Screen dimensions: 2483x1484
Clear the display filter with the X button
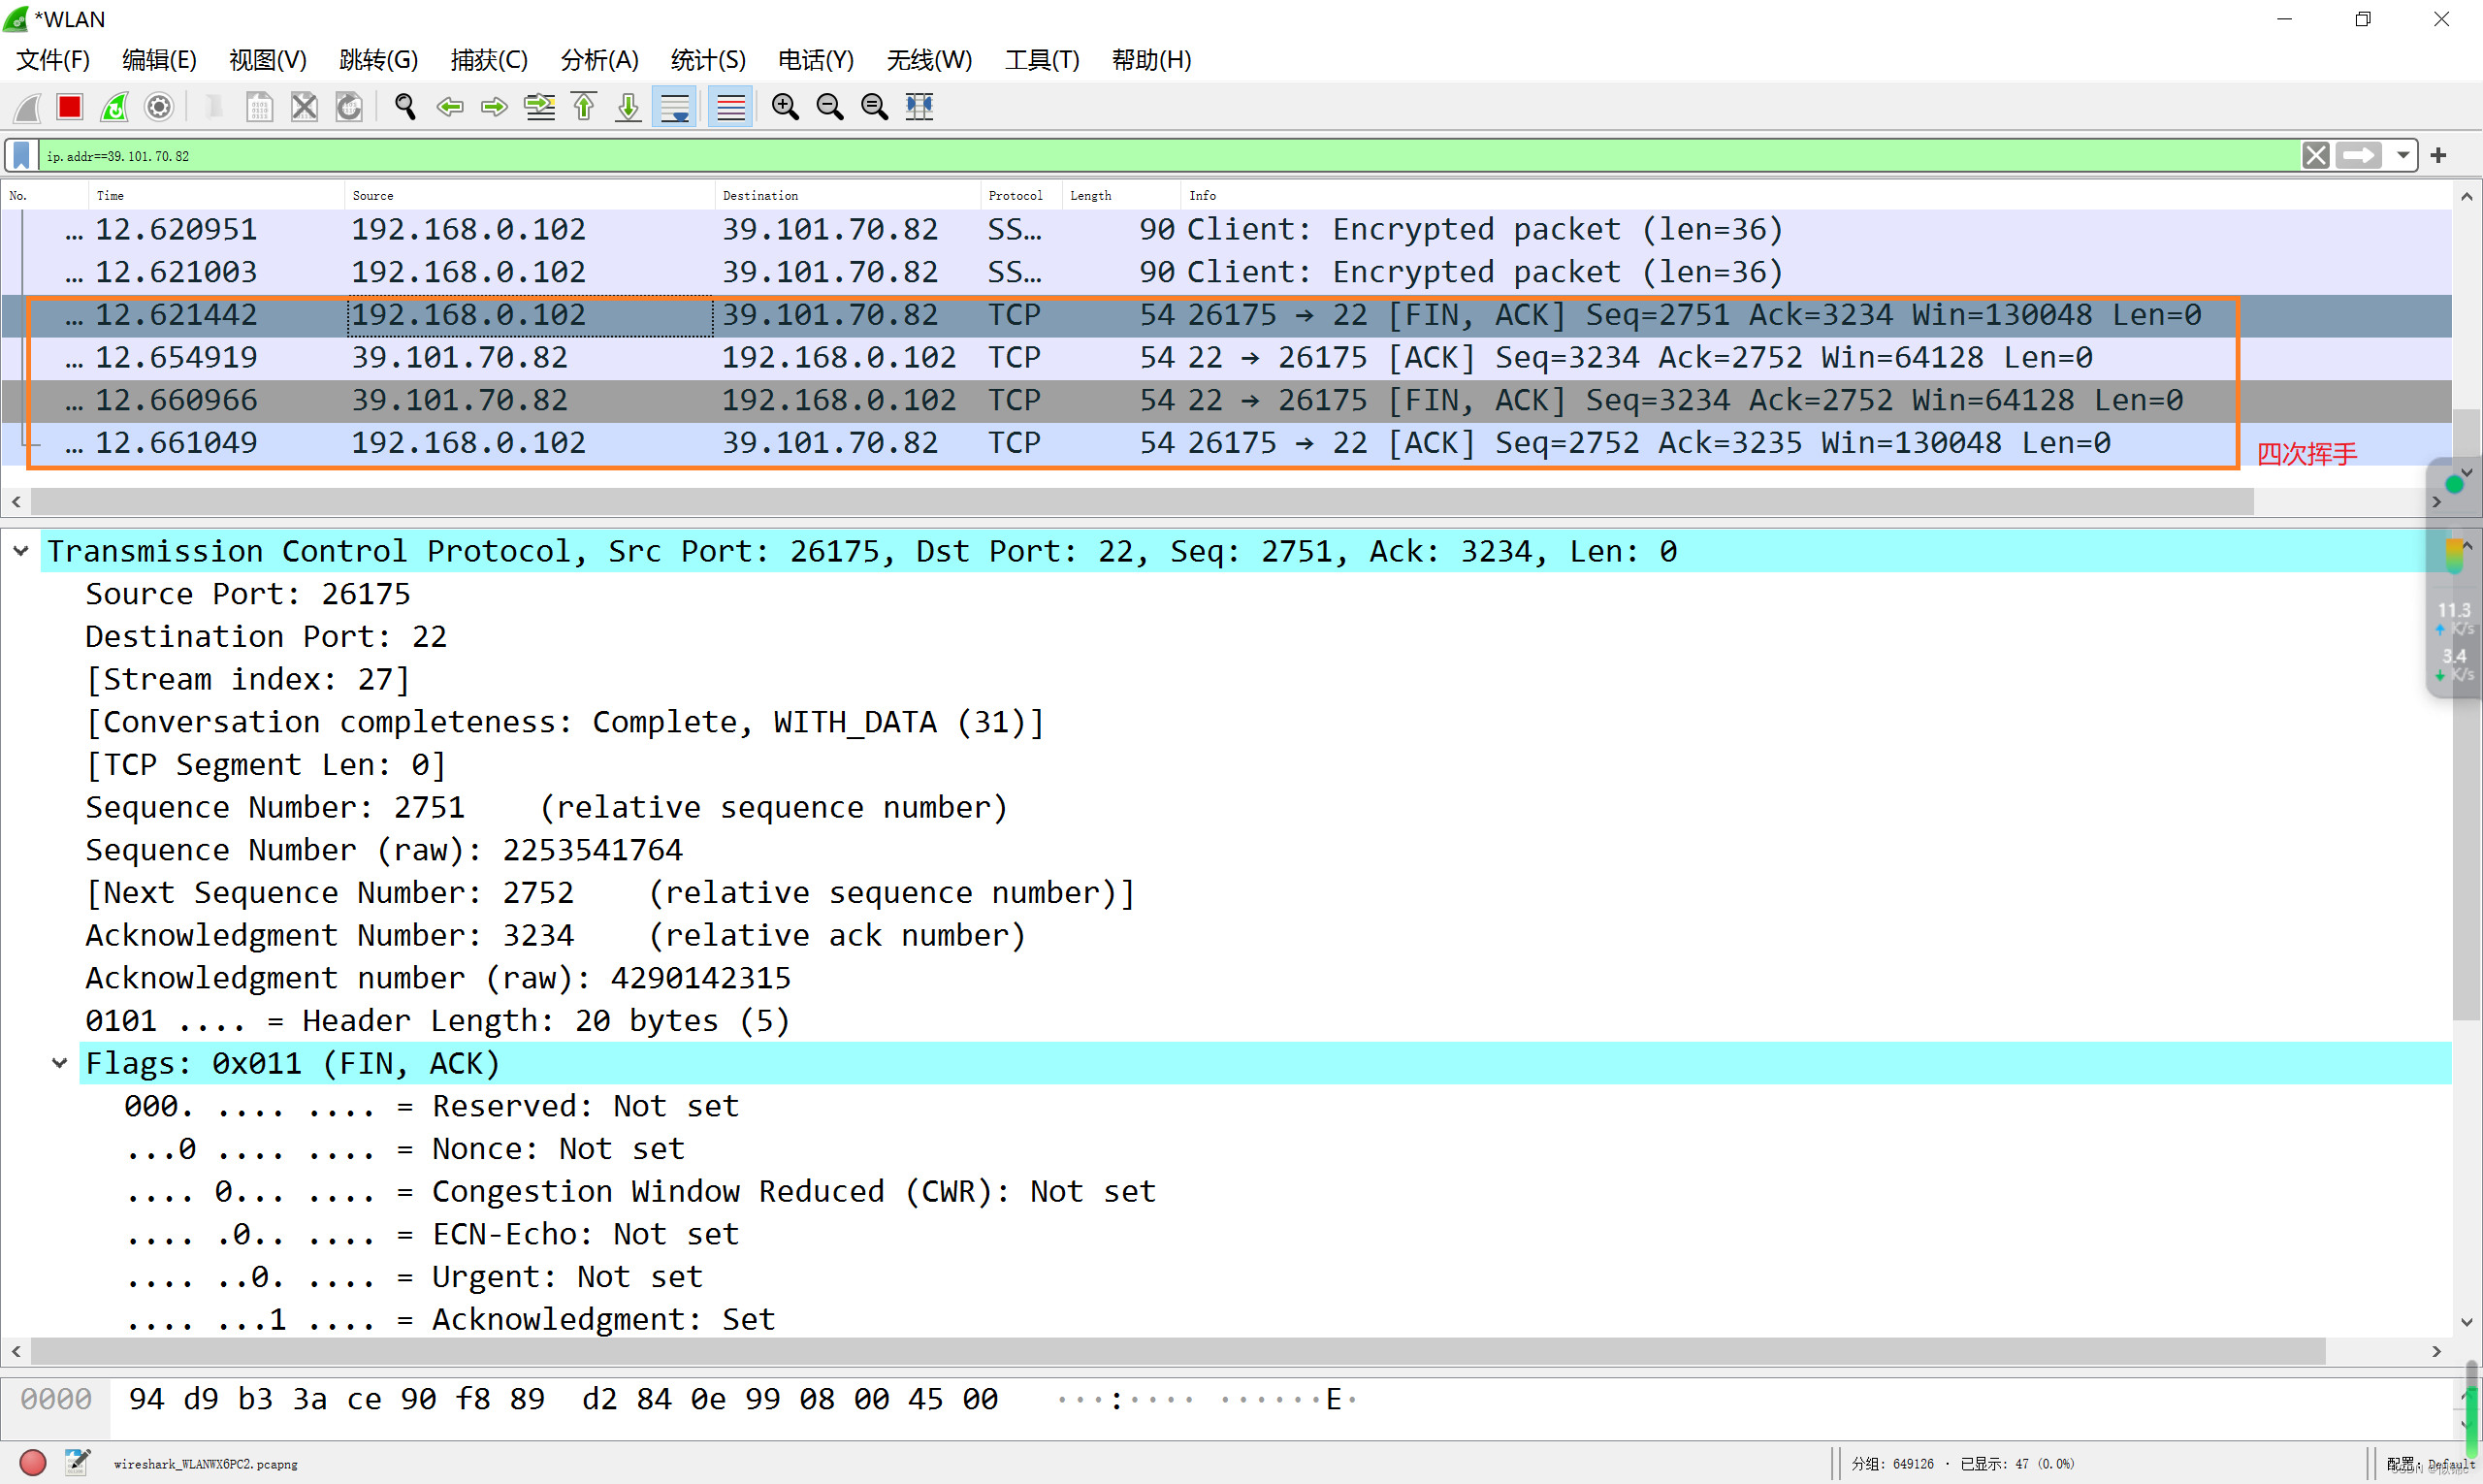[x=2315, y=155]
